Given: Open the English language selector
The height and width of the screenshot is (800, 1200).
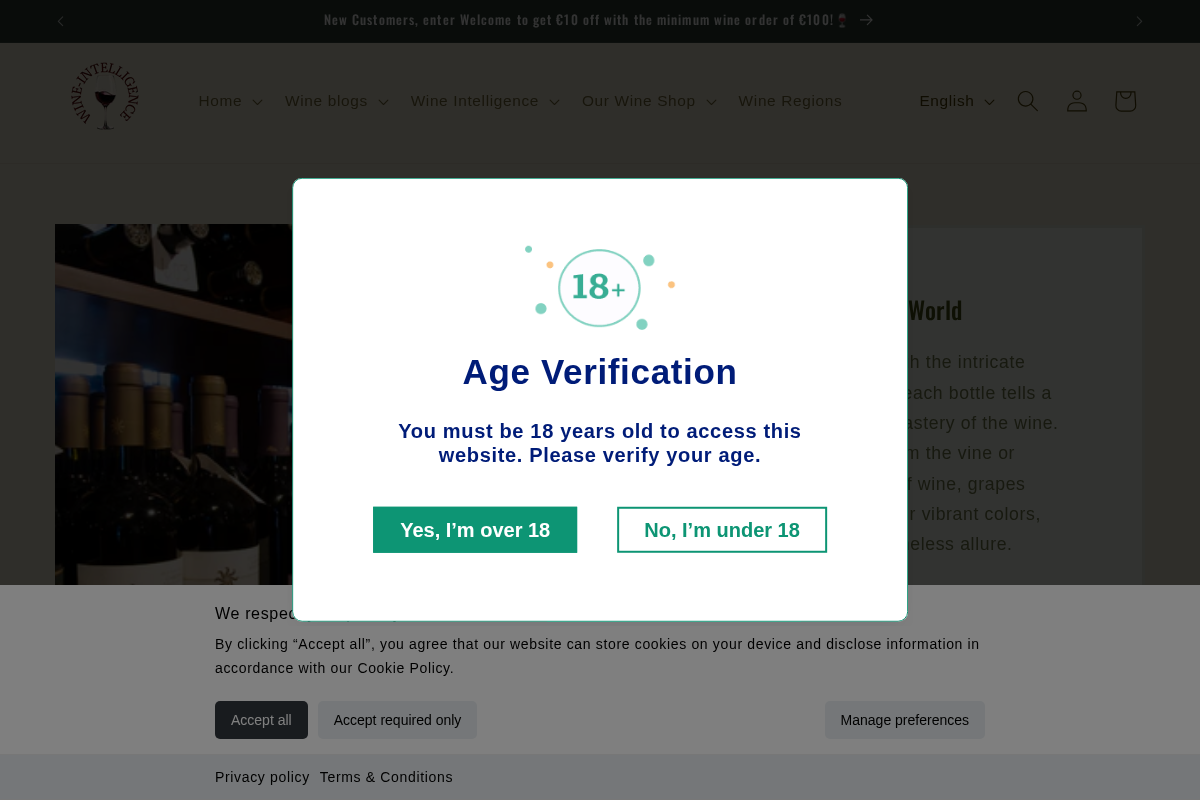Looking at the screenshot, I should [x=957, y=101].
